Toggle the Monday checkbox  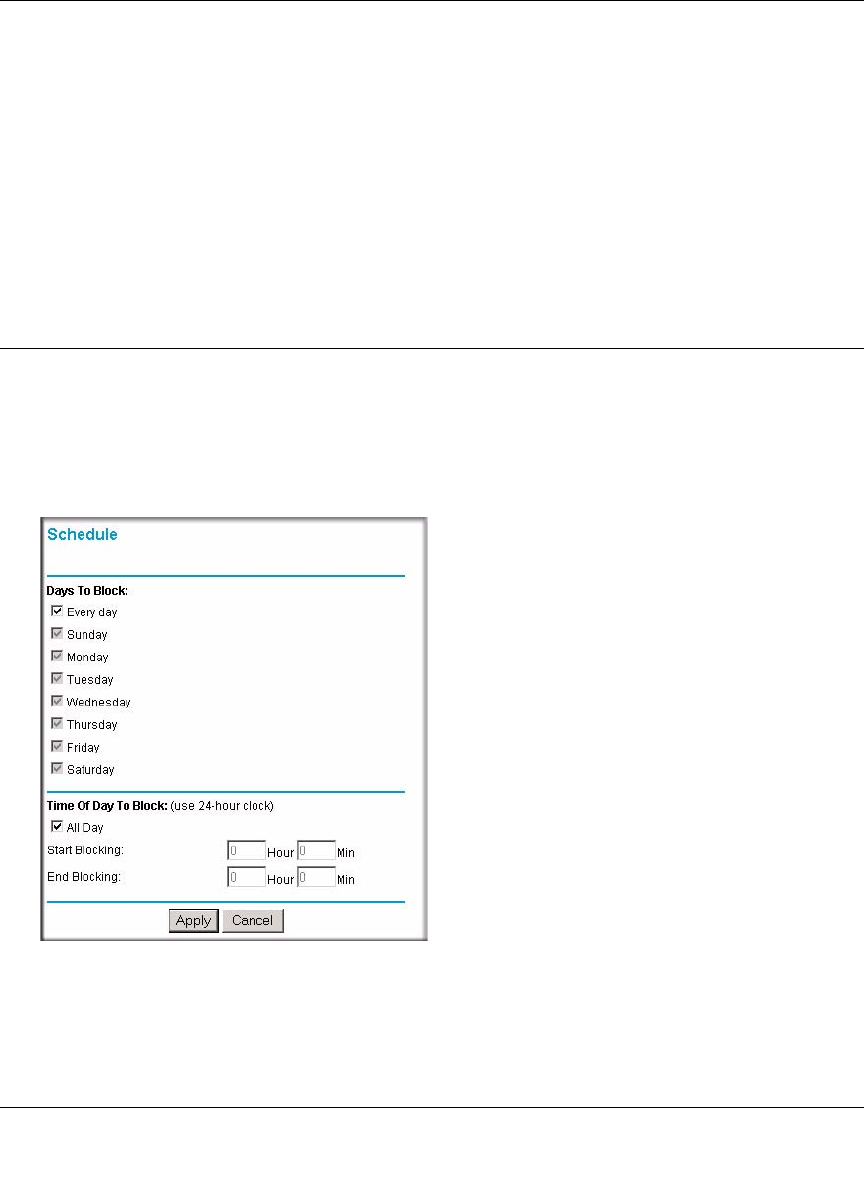click(x=57, y=656)
